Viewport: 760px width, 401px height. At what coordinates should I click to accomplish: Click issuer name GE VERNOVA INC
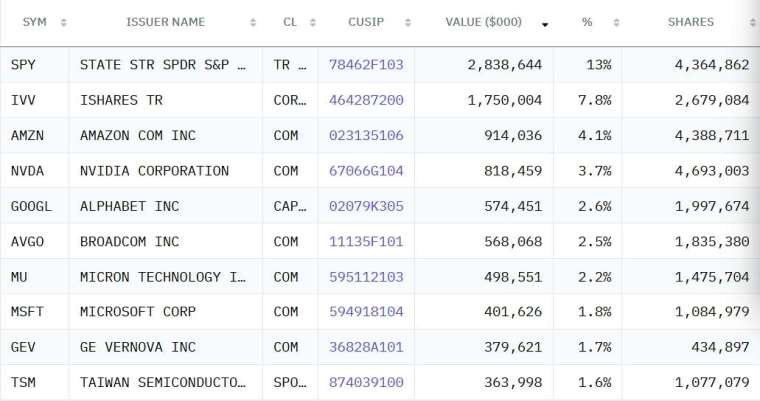pos(138,347)
